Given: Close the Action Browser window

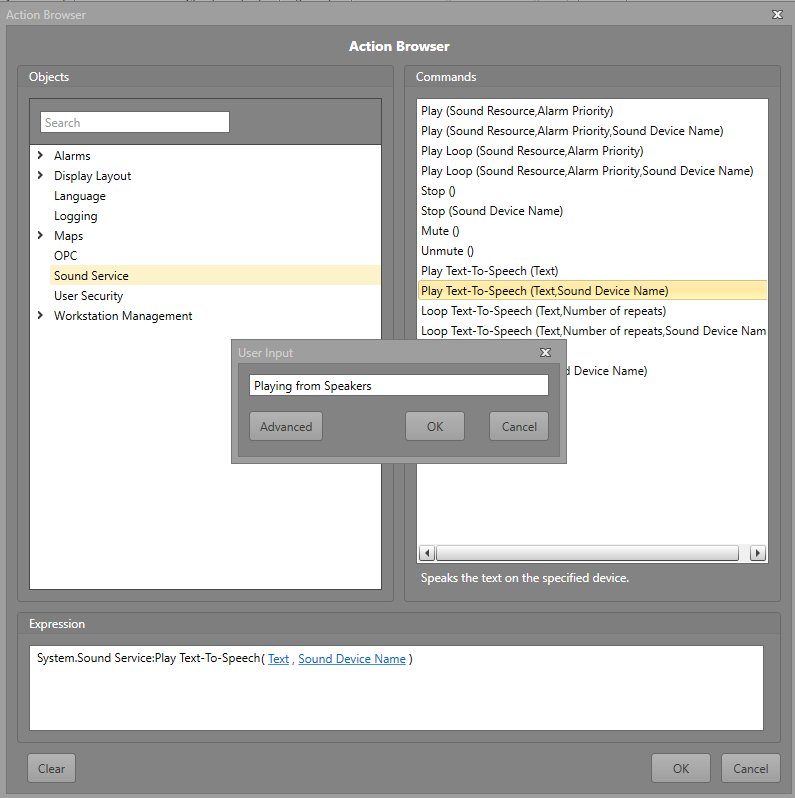Looking at the screenshot, I should click(777, 15).
